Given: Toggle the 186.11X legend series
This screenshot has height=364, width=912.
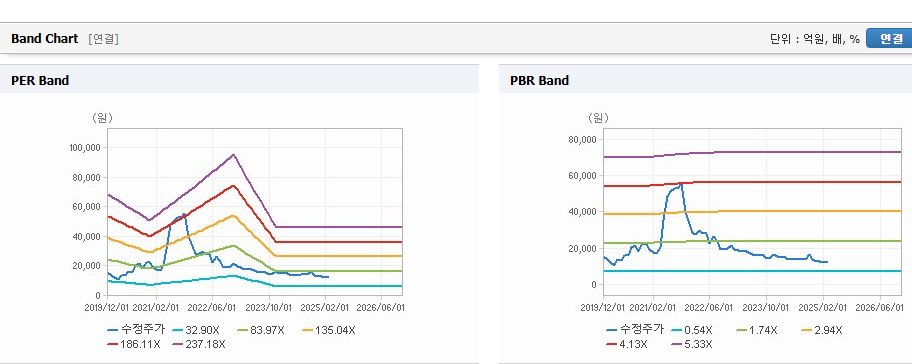Looking at the screenshot, I should point(134,344).
